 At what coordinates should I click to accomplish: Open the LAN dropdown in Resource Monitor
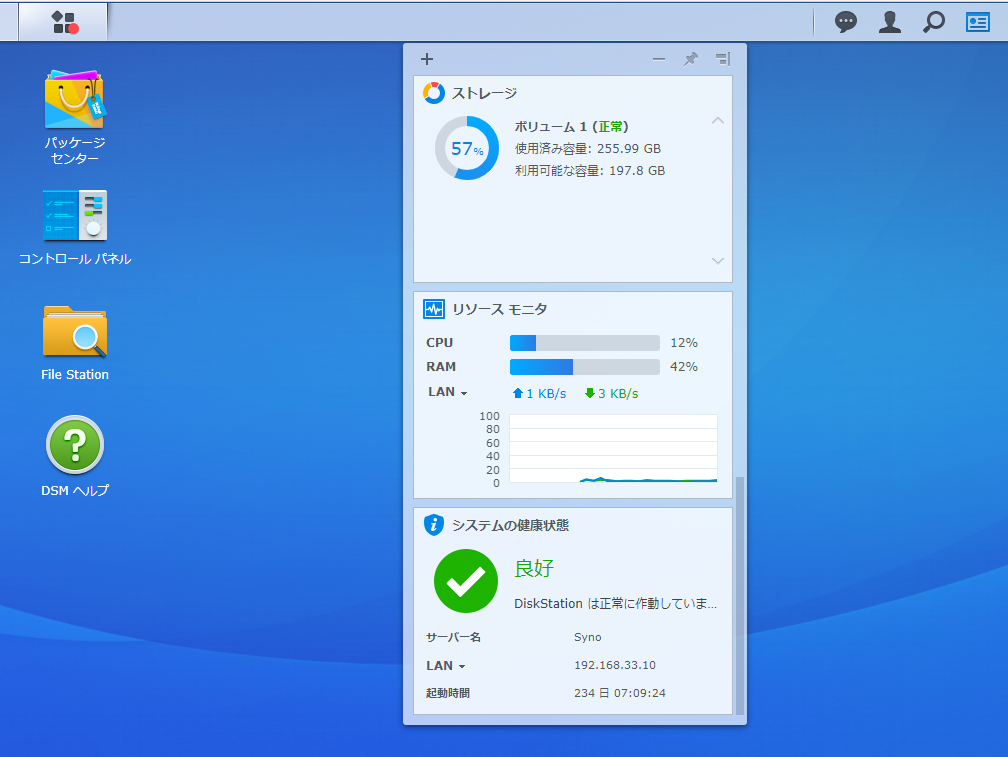(x=447, y=392)
